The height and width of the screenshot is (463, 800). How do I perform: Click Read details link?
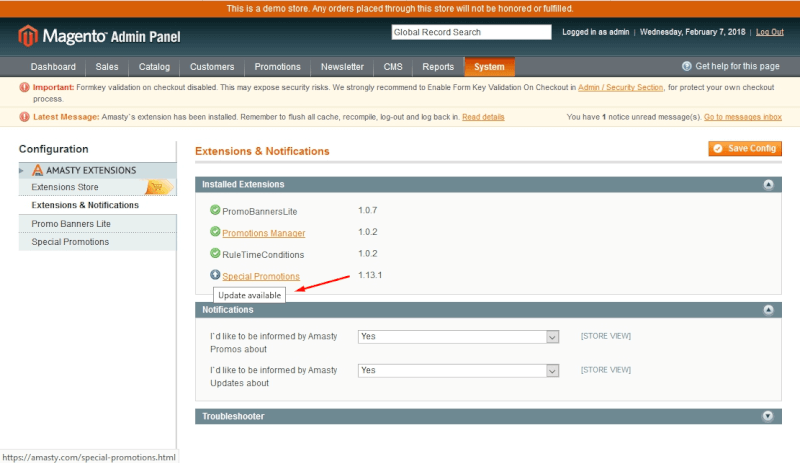483,117
